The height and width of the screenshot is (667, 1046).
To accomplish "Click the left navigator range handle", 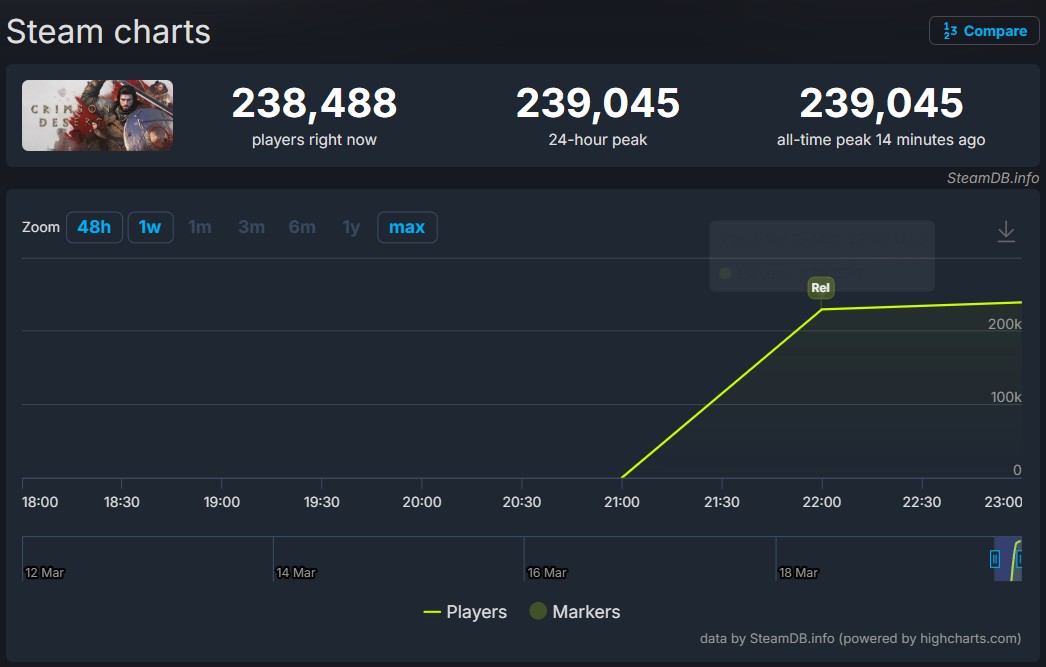I will (995, 559).
